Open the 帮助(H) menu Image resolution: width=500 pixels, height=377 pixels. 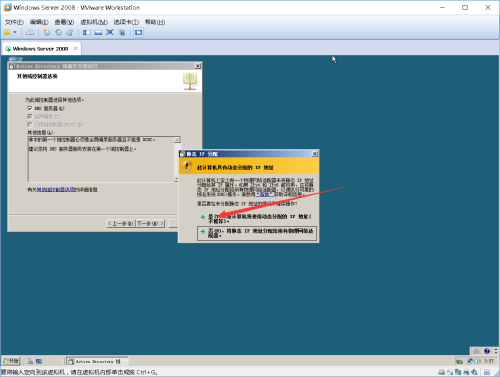[x=155, y=22]
